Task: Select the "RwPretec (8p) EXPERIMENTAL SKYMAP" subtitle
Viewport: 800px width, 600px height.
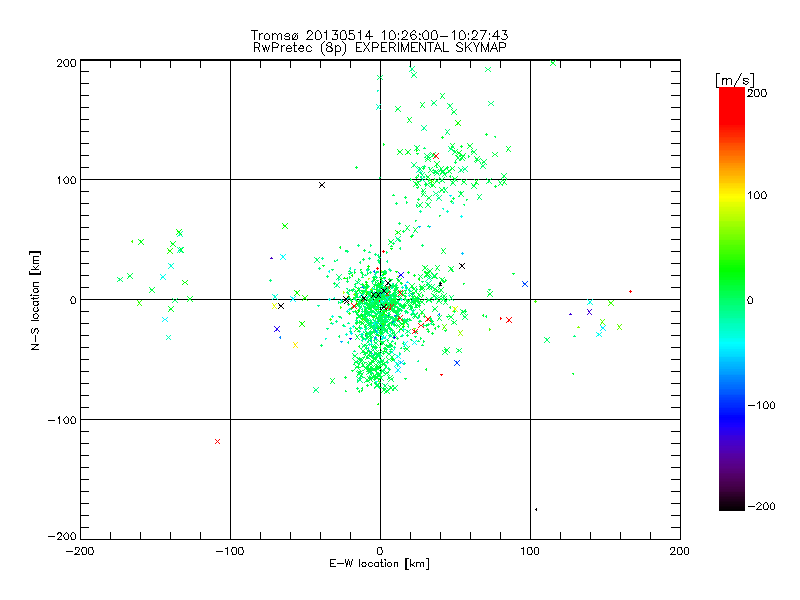Action: pyautogui.click(x=379, y=47)
